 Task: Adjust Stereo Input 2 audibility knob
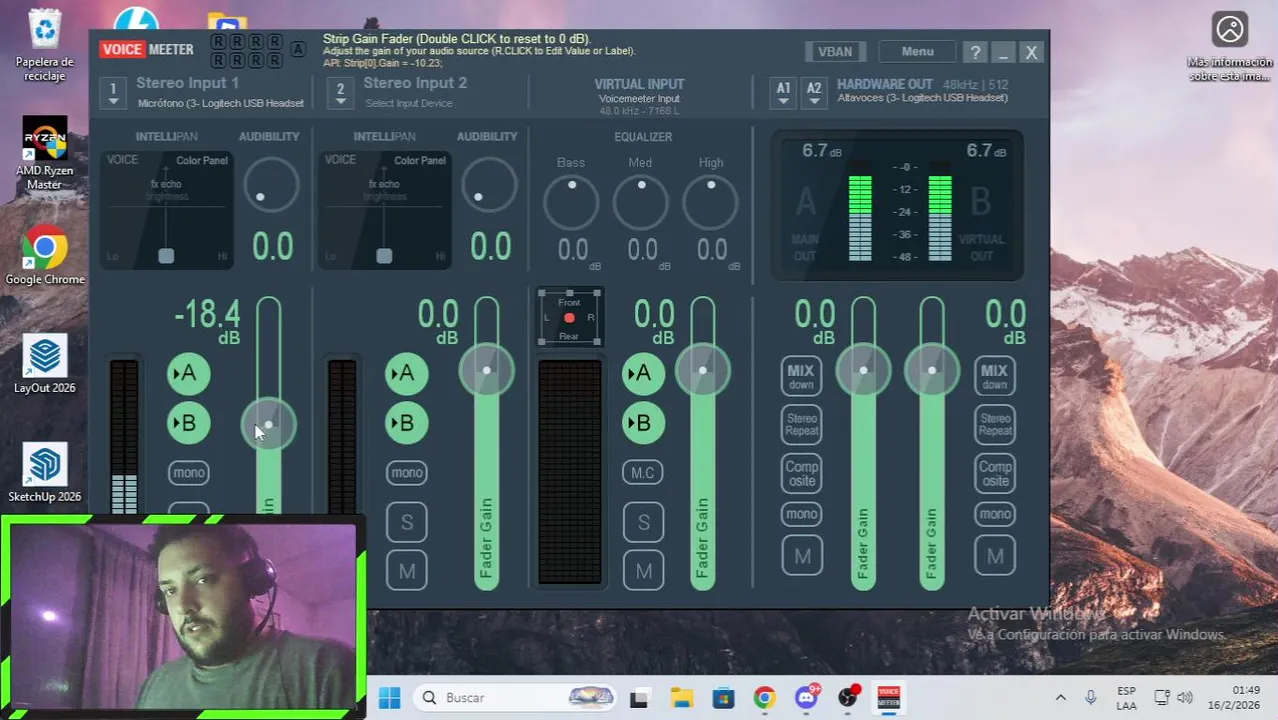489,185
